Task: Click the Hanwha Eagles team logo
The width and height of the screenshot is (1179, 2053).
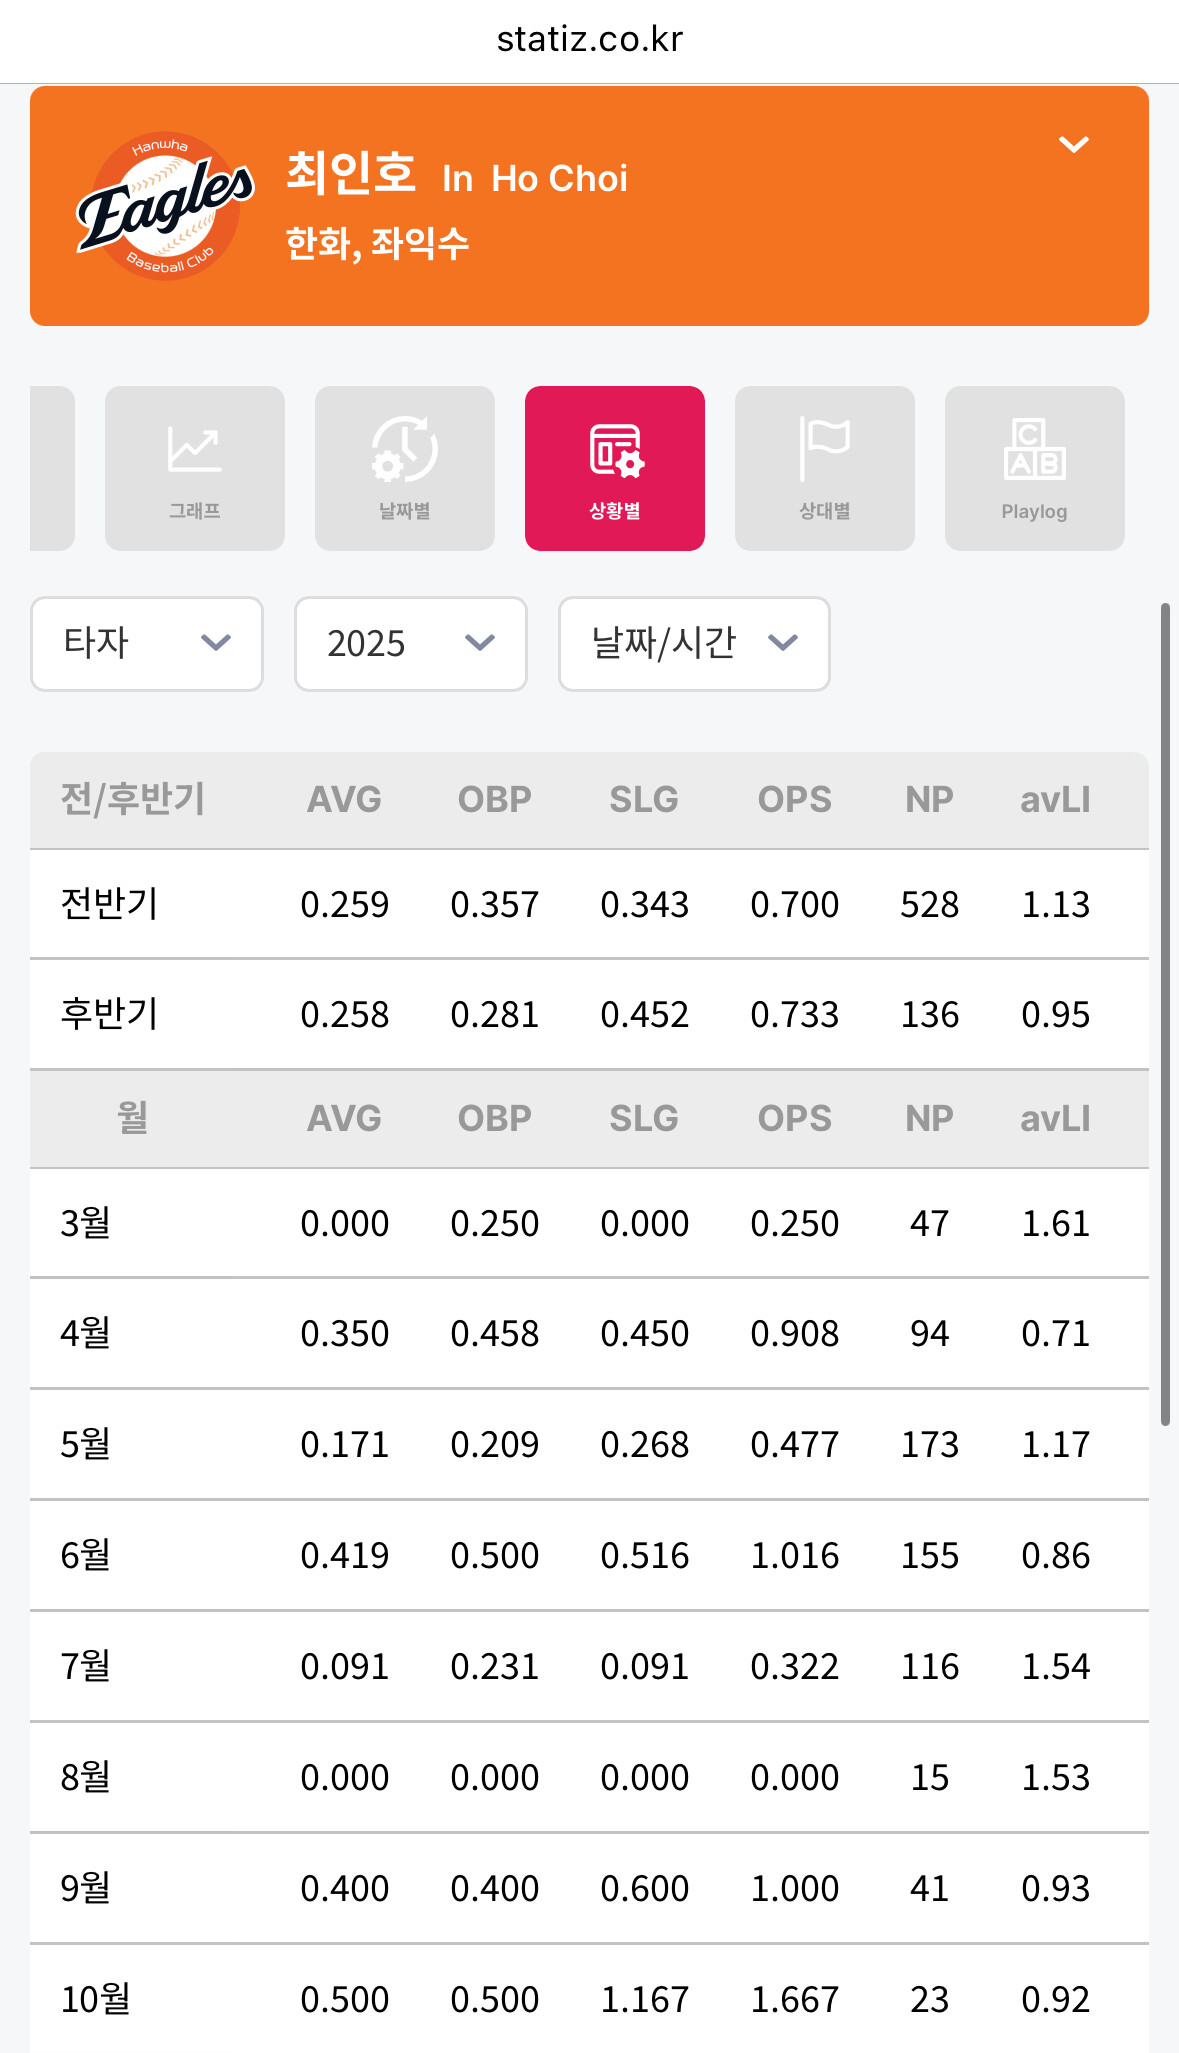Action: click(x=165, y=206)
